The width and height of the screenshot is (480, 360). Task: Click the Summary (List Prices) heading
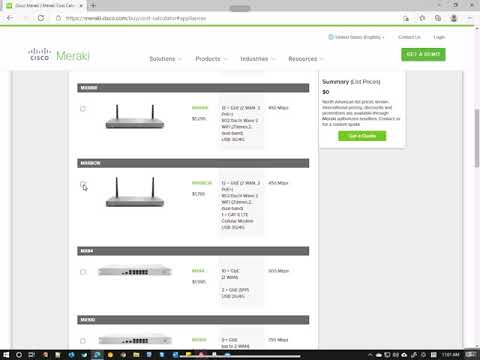(x=351, y=82)
